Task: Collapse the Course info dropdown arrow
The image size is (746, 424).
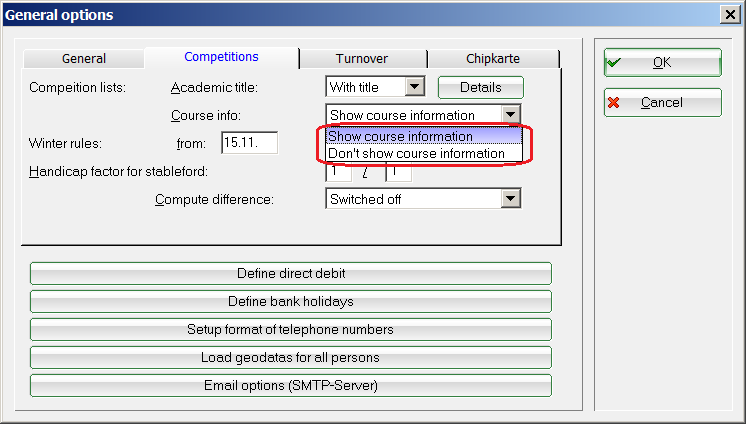Action: point(511,115)
